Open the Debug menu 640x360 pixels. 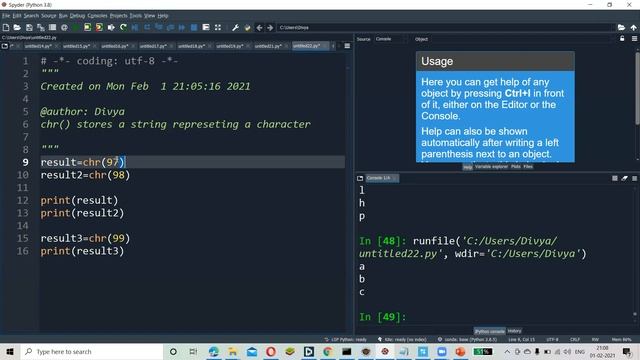pos(77,16)
